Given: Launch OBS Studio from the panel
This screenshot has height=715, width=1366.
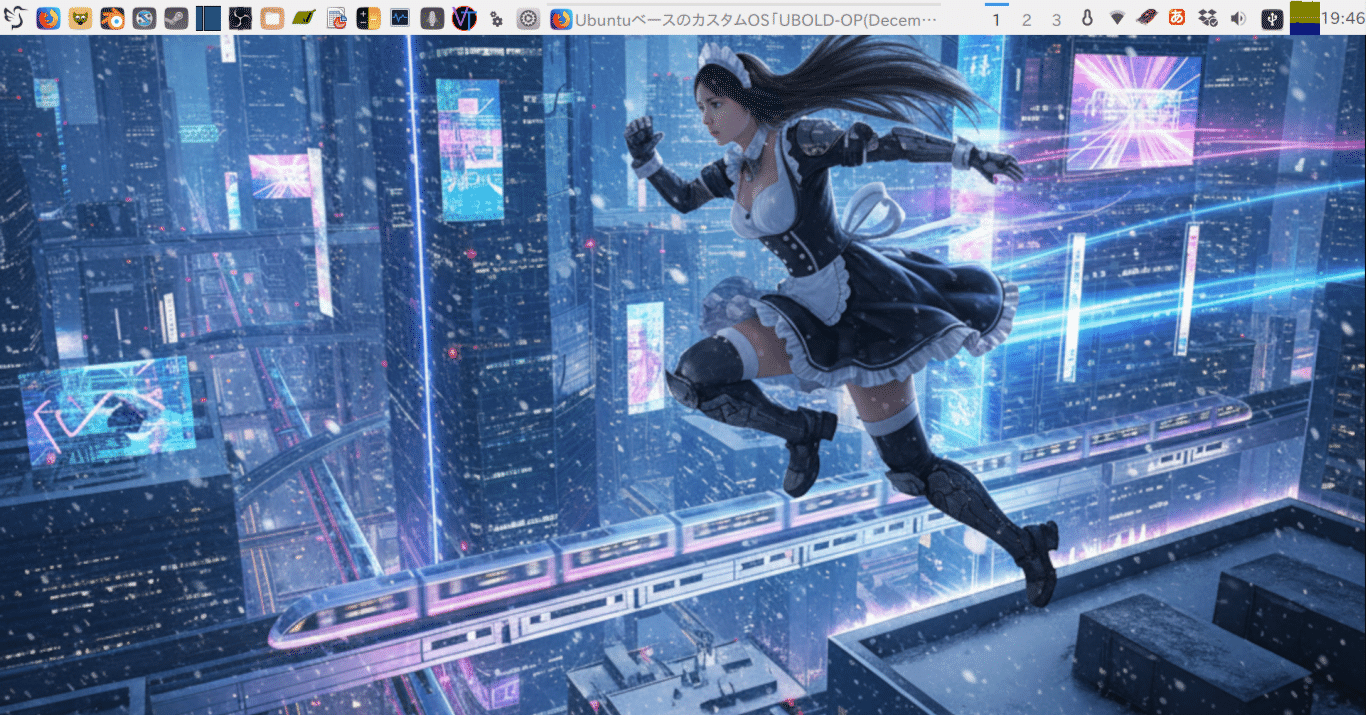Looking at the screenshot, I should (240, 18).
